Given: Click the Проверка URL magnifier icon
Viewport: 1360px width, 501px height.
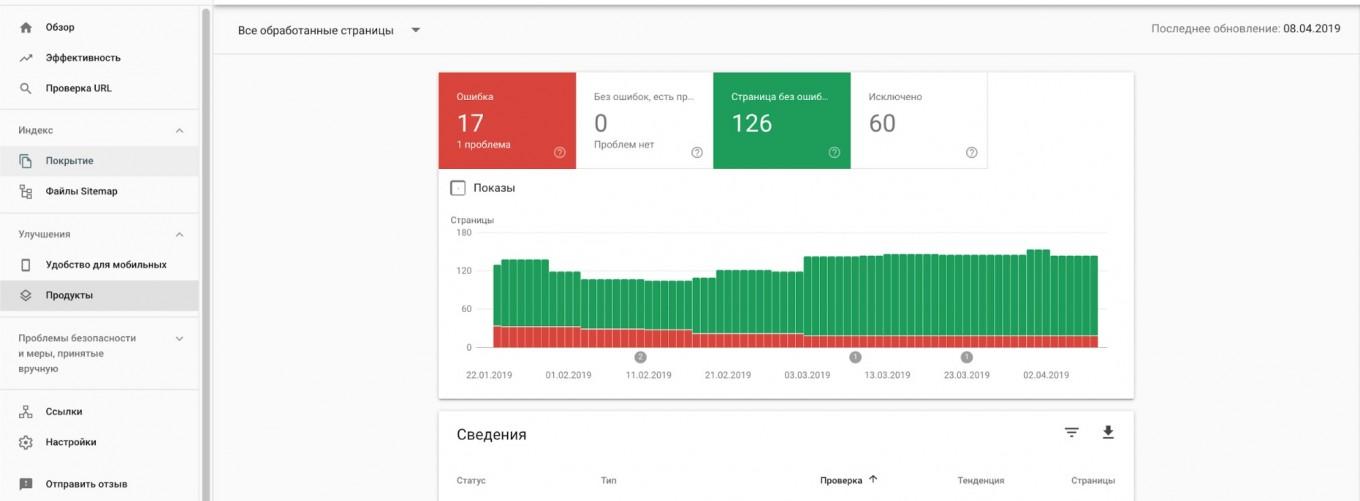Looking at the screenshot, I should click(26, 88).
